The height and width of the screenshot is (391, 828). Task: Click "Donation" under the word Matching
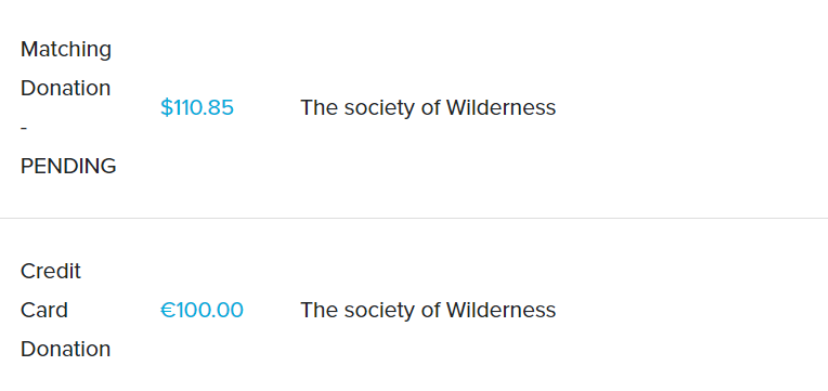tap(65, 88)
